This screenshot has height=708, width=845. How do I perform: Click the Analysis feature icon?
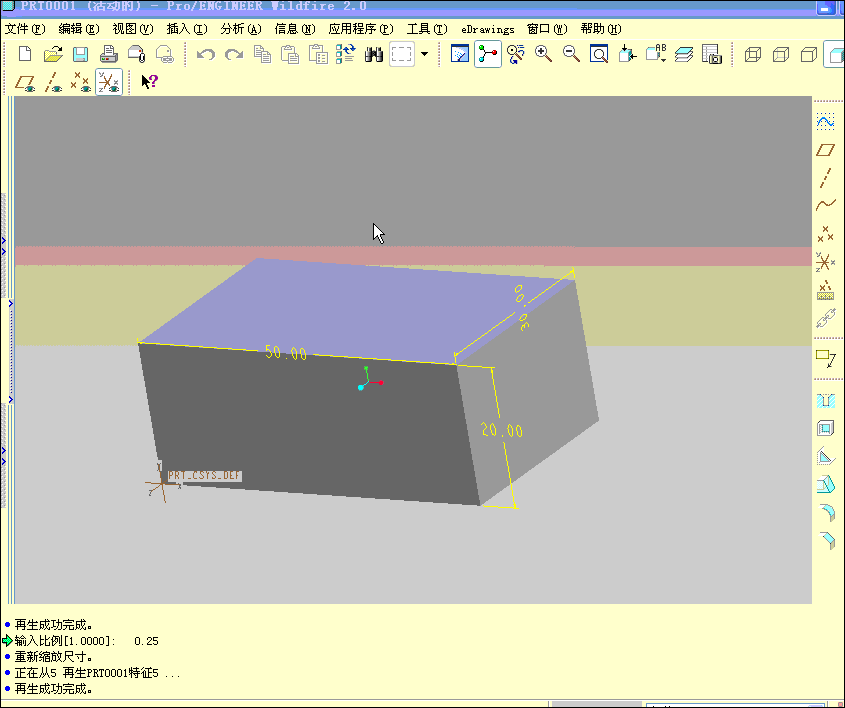825,290
